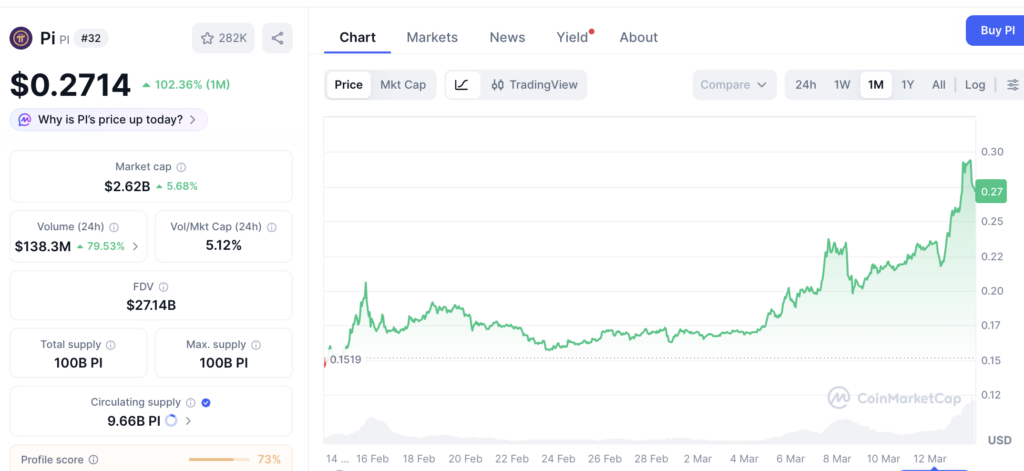
Task: Click the Profile score progress bar
Action: point(219,460)
